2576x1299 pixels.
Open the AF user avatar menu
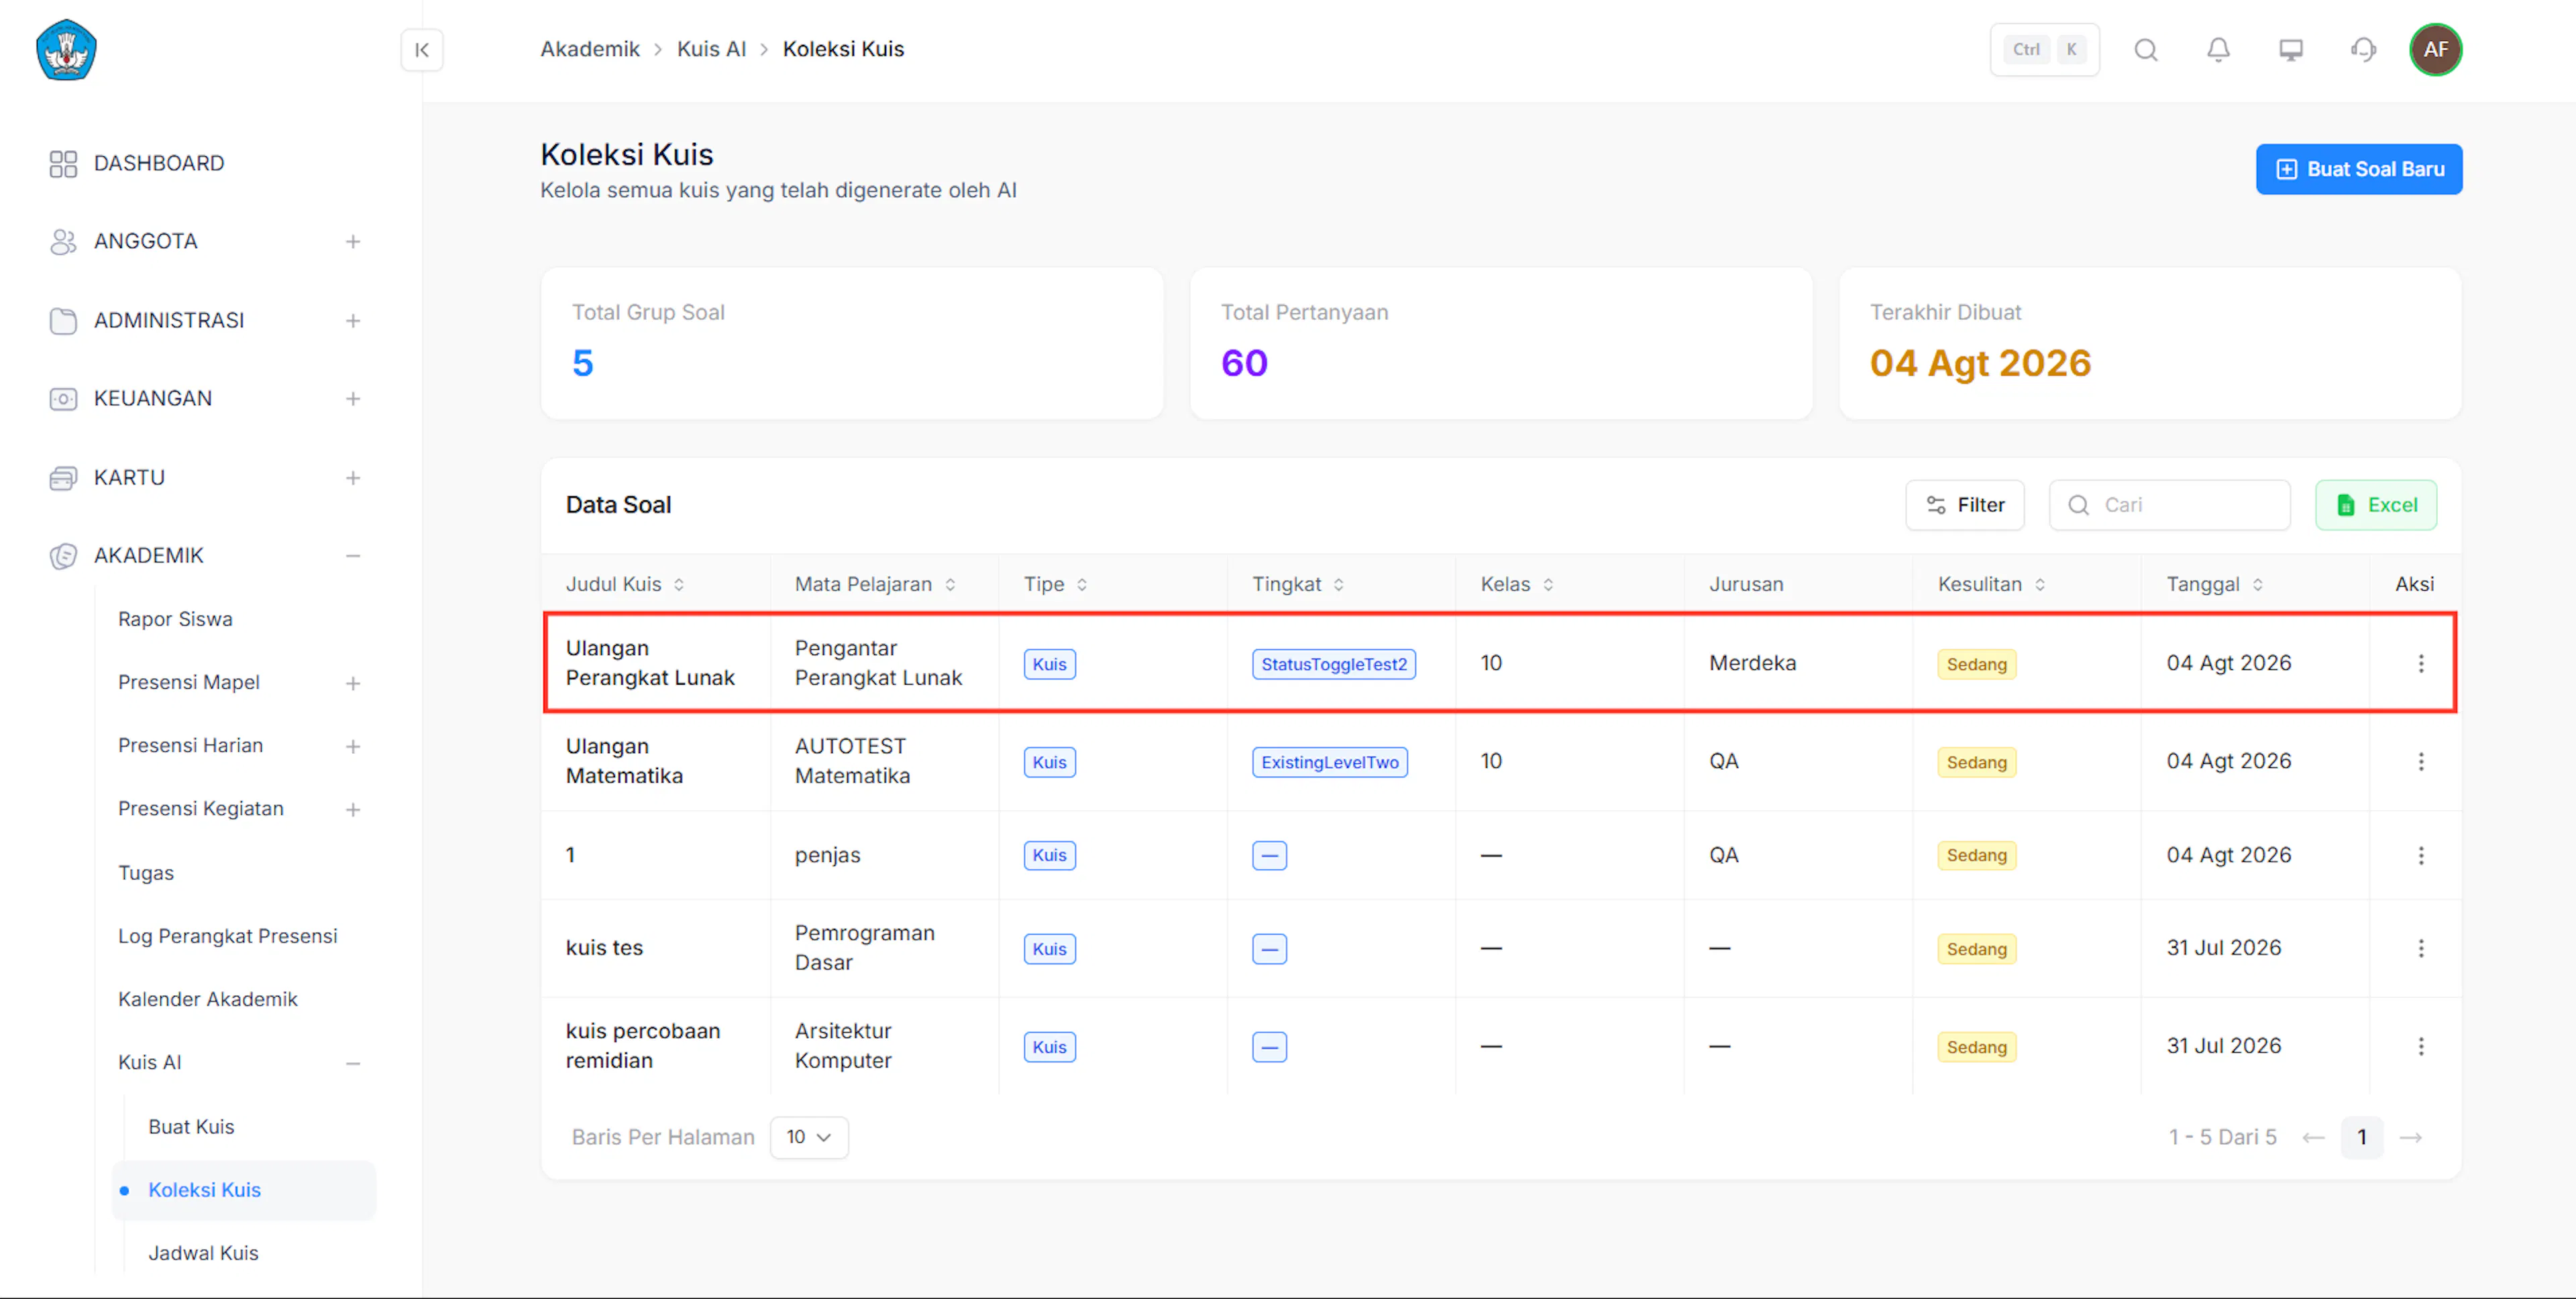[x=2435, y=50]
